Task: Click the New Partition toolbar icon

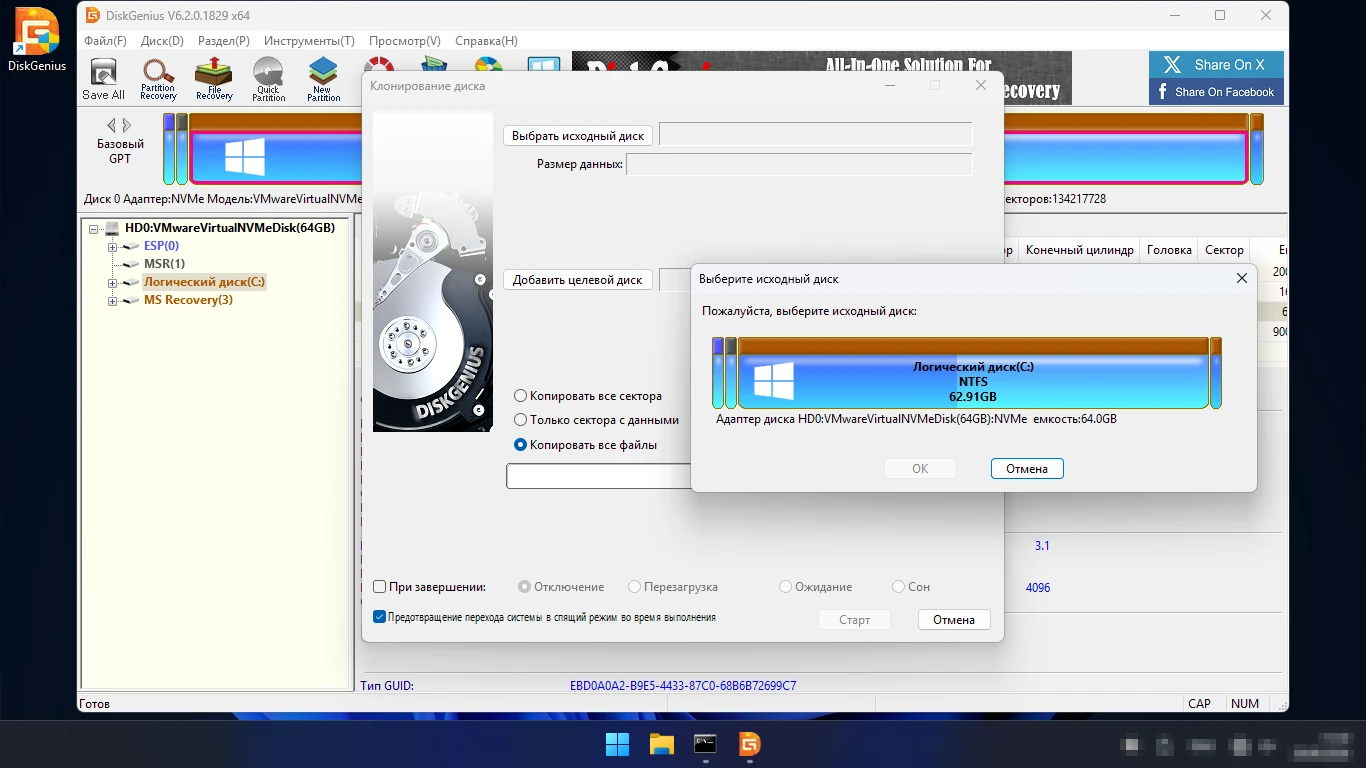Action: [323, 79]
